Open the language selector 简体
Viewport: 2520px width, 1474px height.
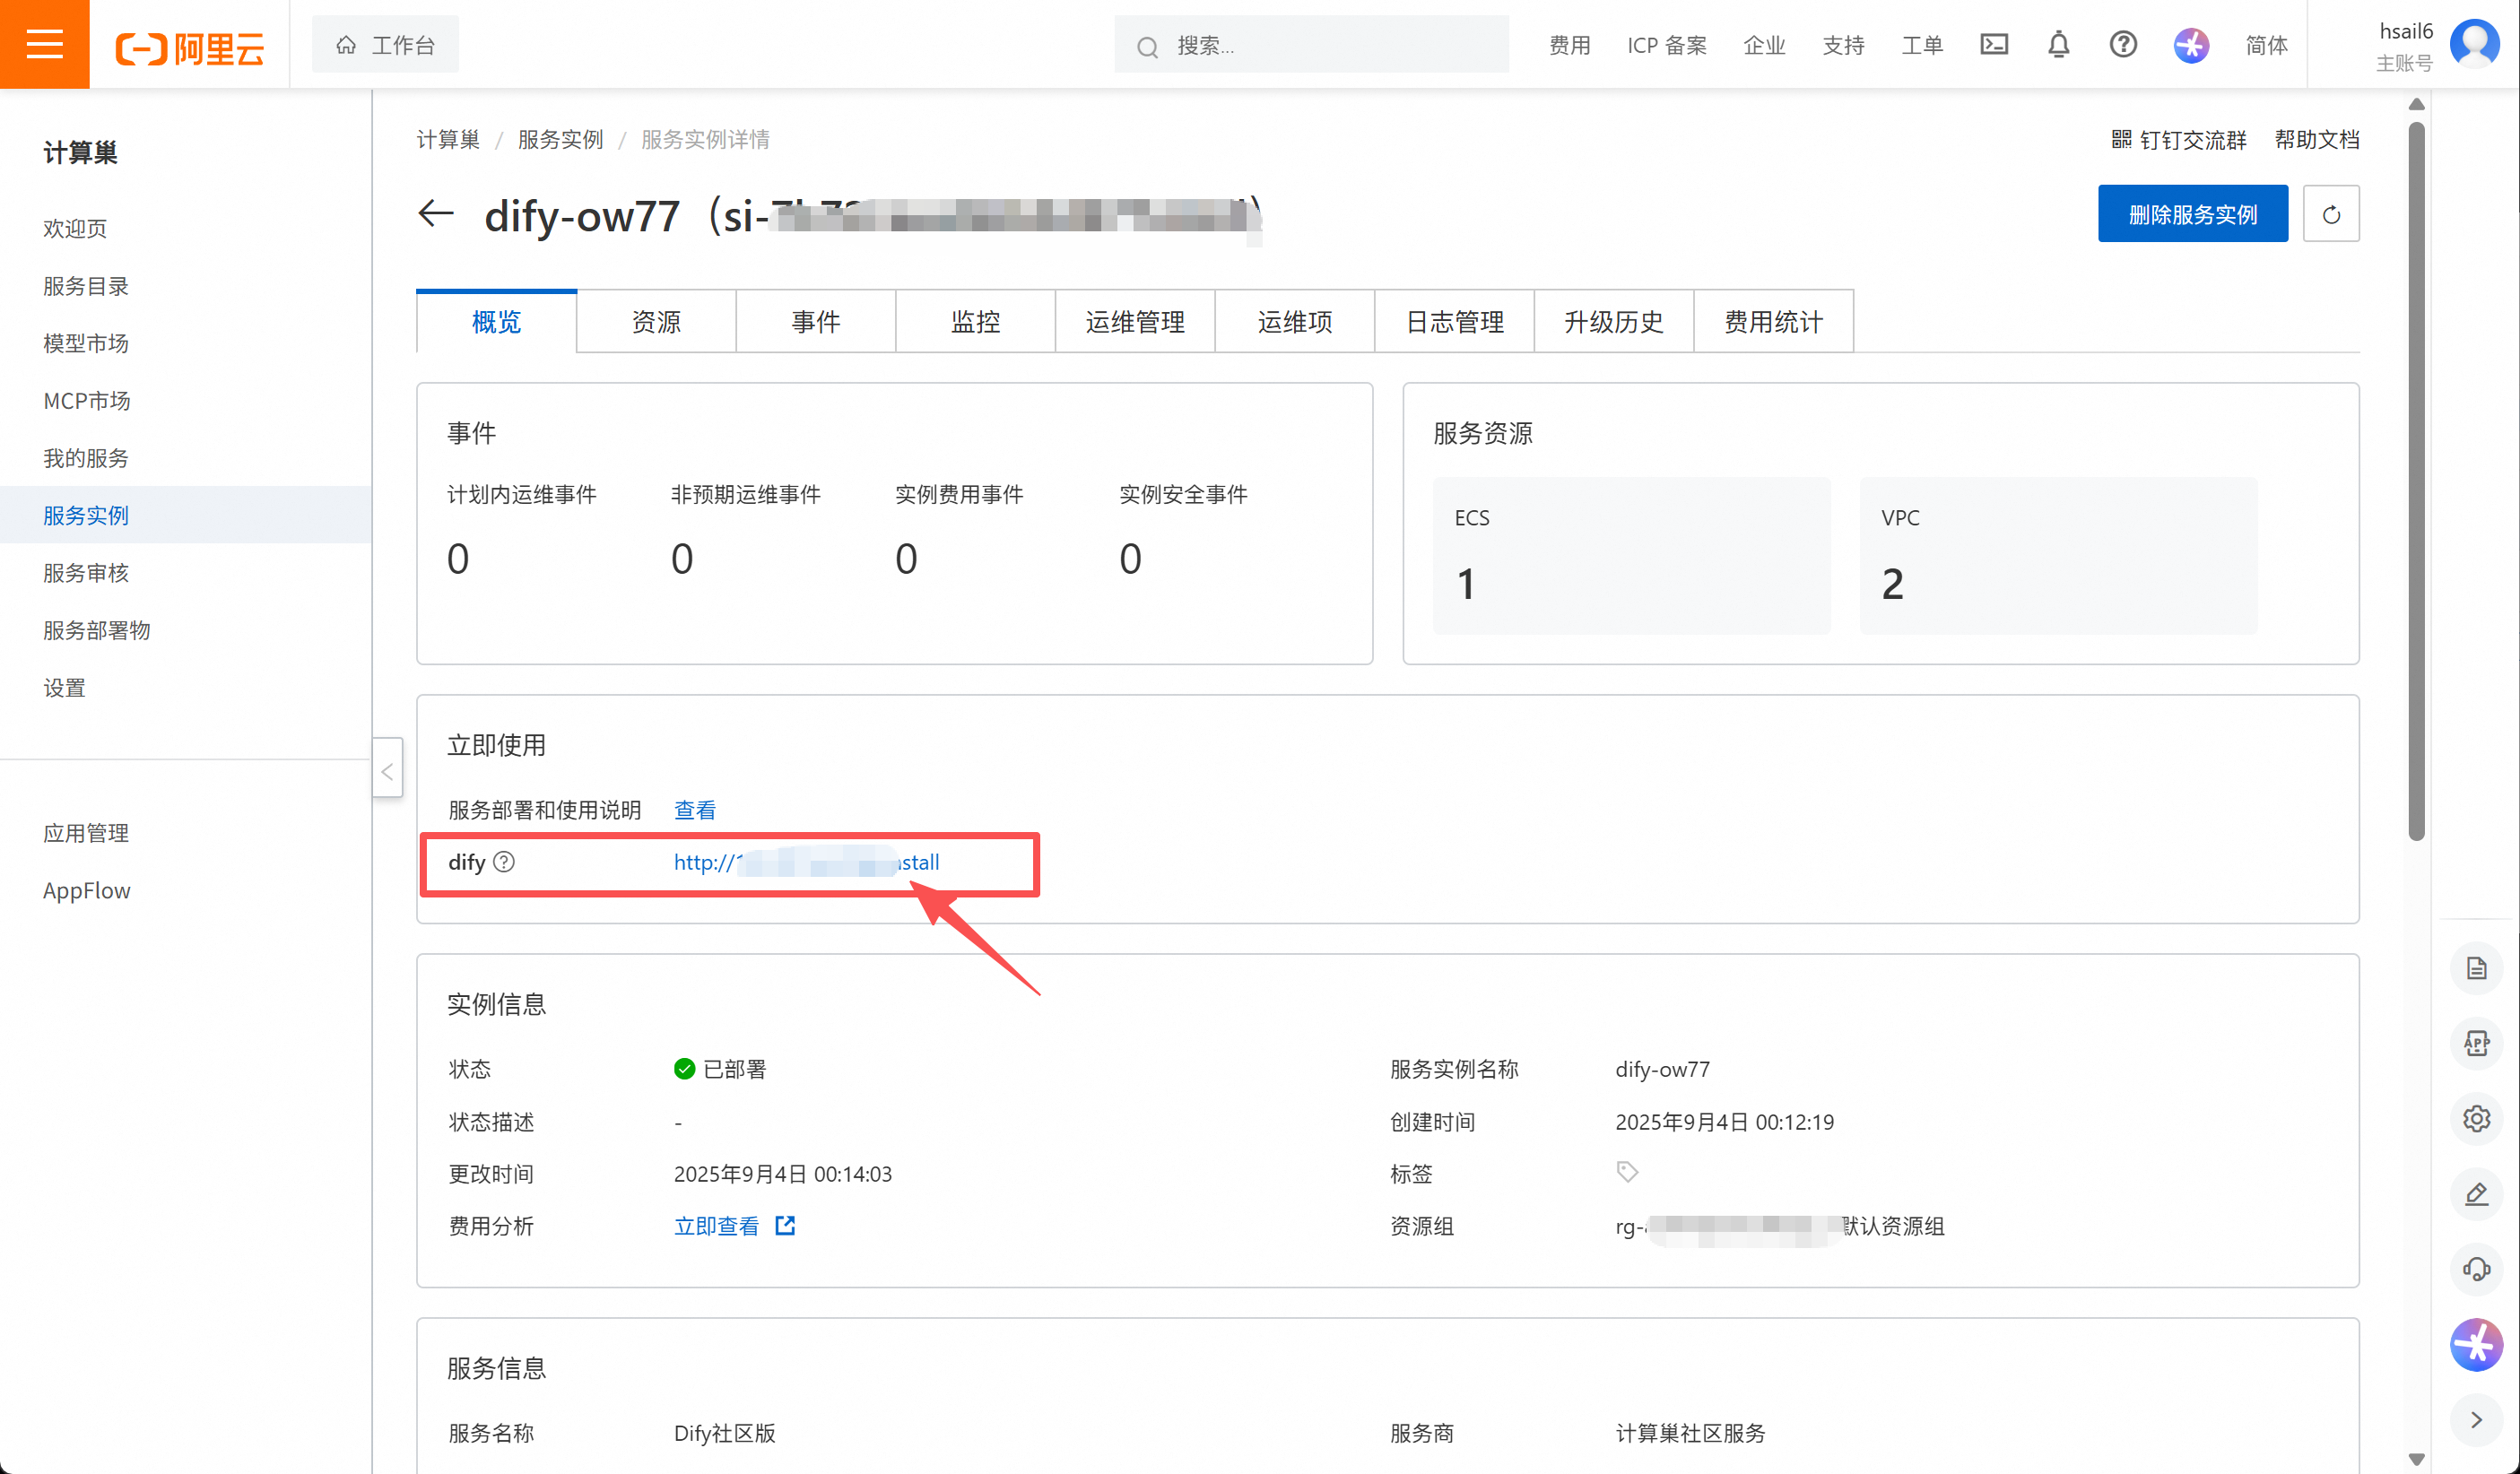[2266, 45]
